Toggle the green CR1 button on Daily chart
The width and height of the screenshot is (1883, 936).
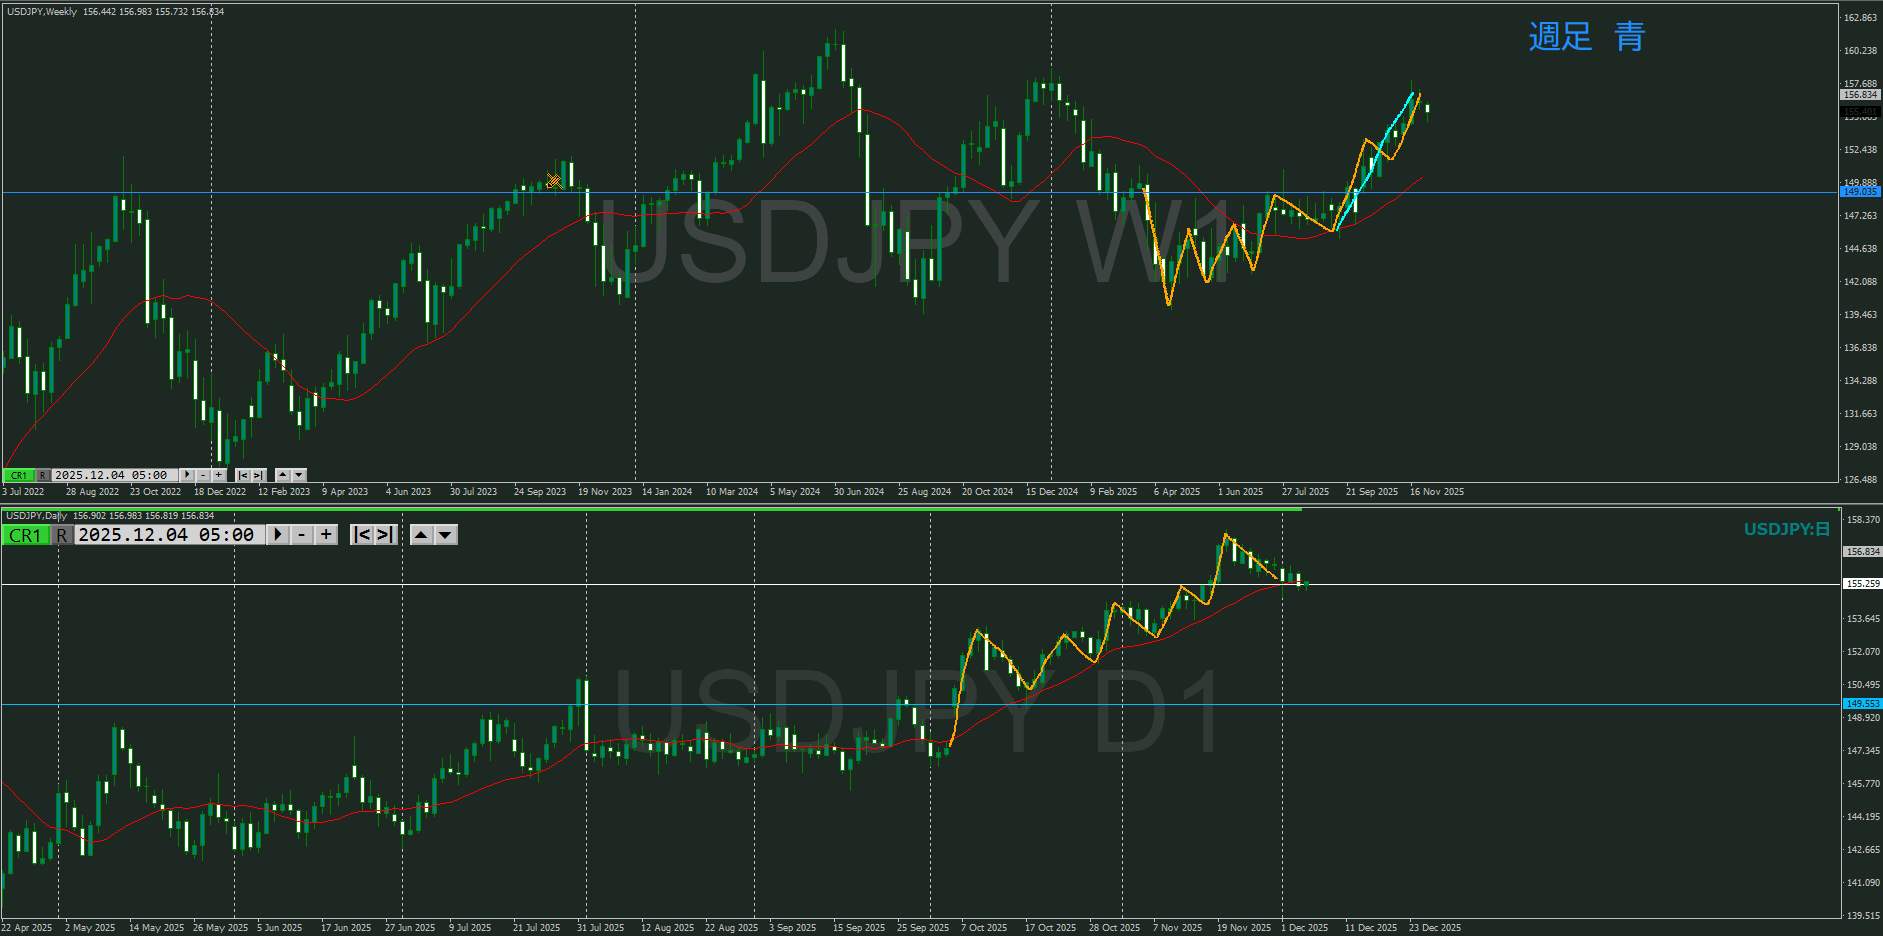[25, 535]
